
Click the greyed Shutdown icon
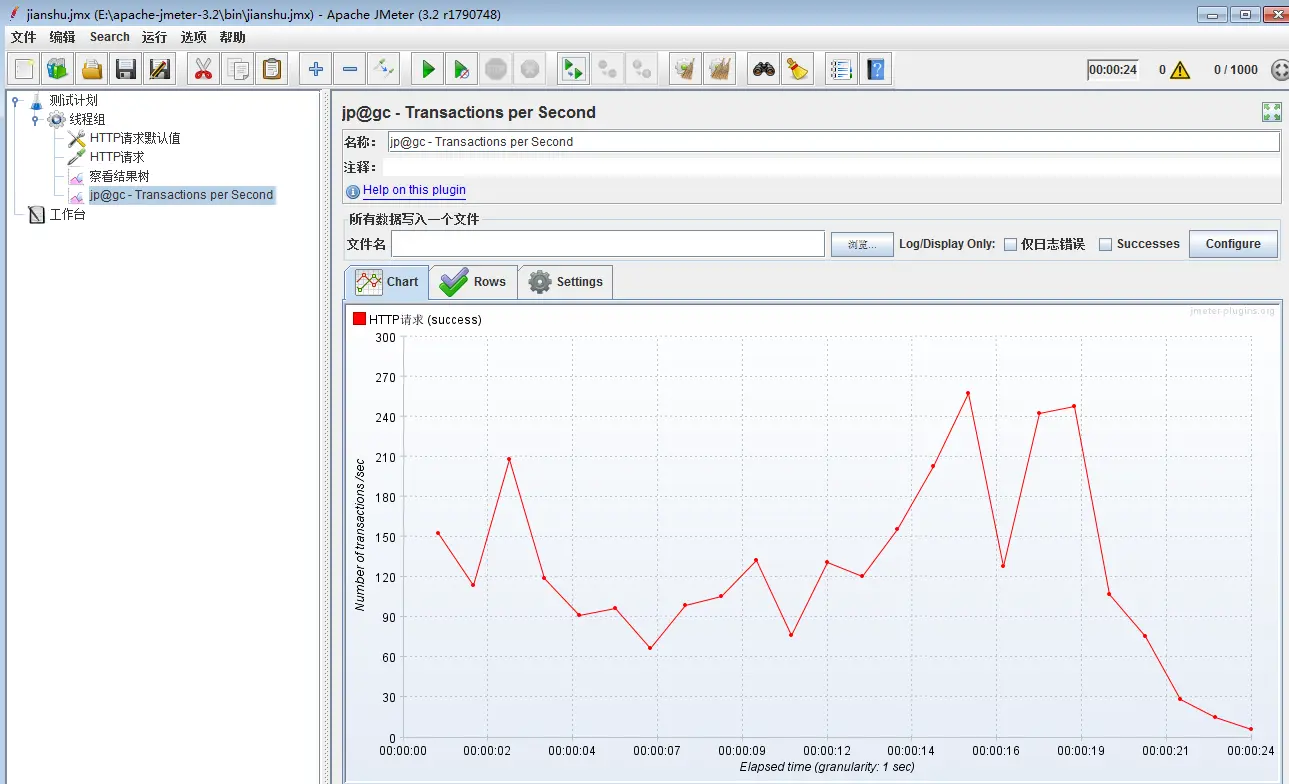[x=530, y=69]
